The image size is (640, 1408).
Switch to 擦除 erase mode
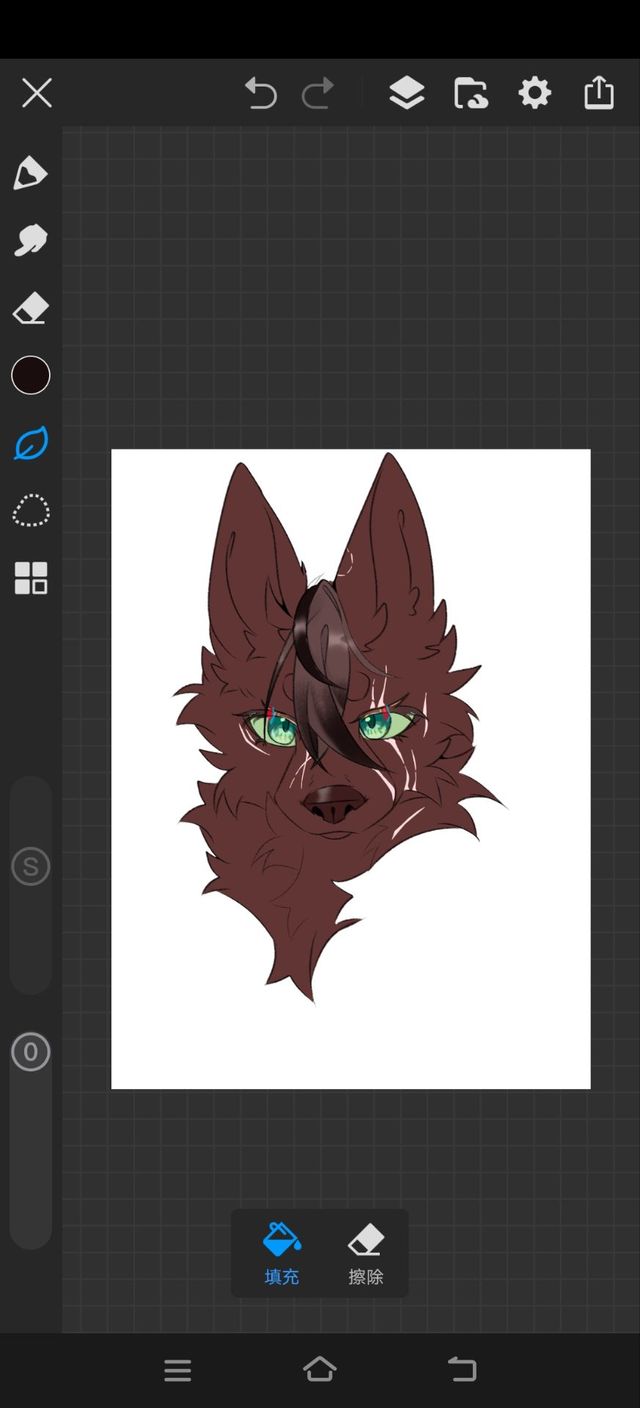tap(365, 1253)
